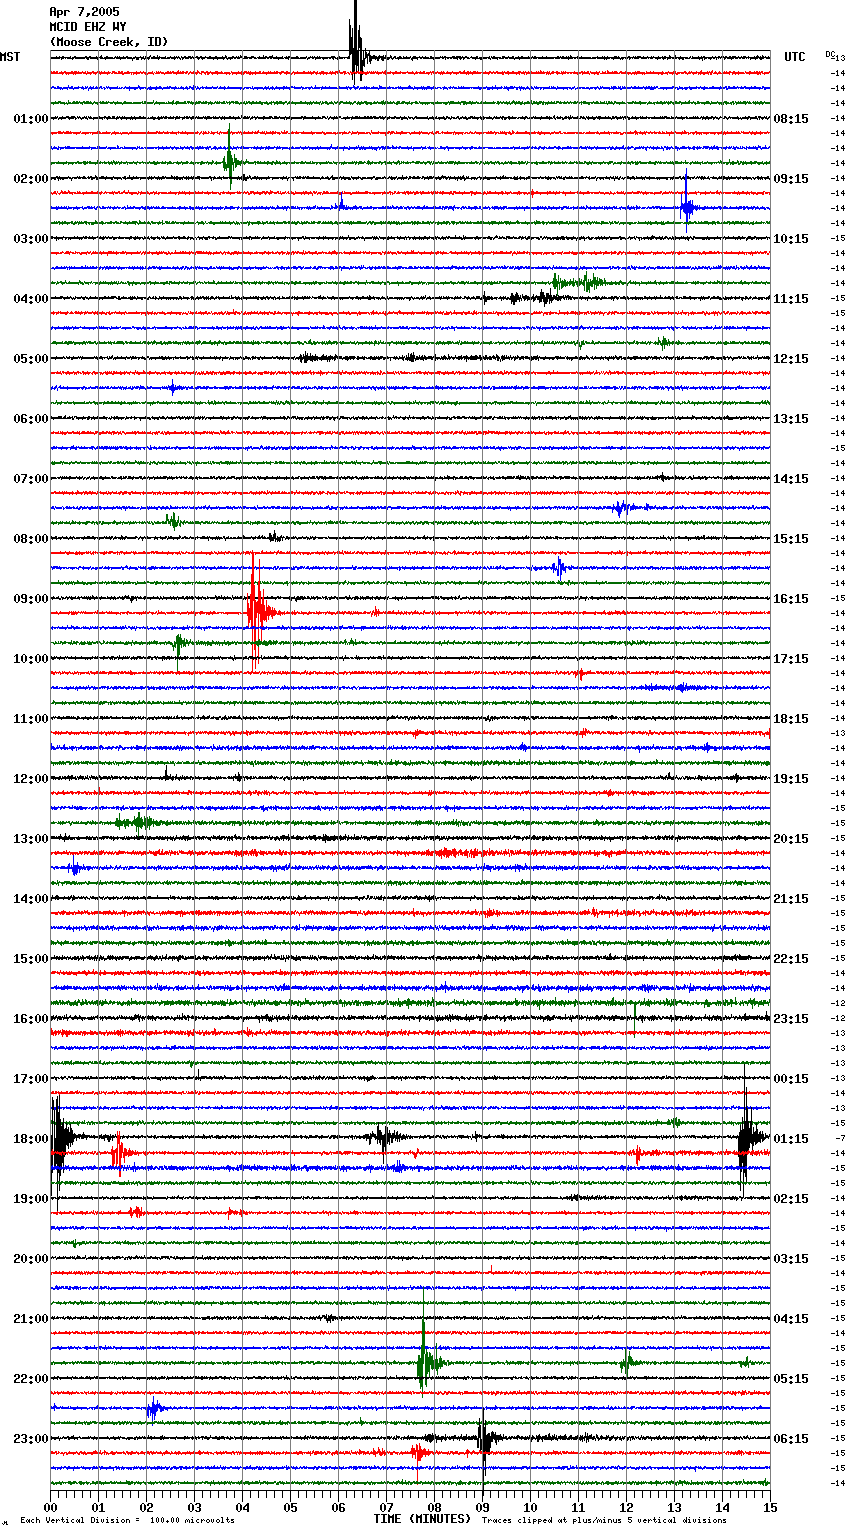Click the station code 'MCID EHZ WY'

point(88,27)
